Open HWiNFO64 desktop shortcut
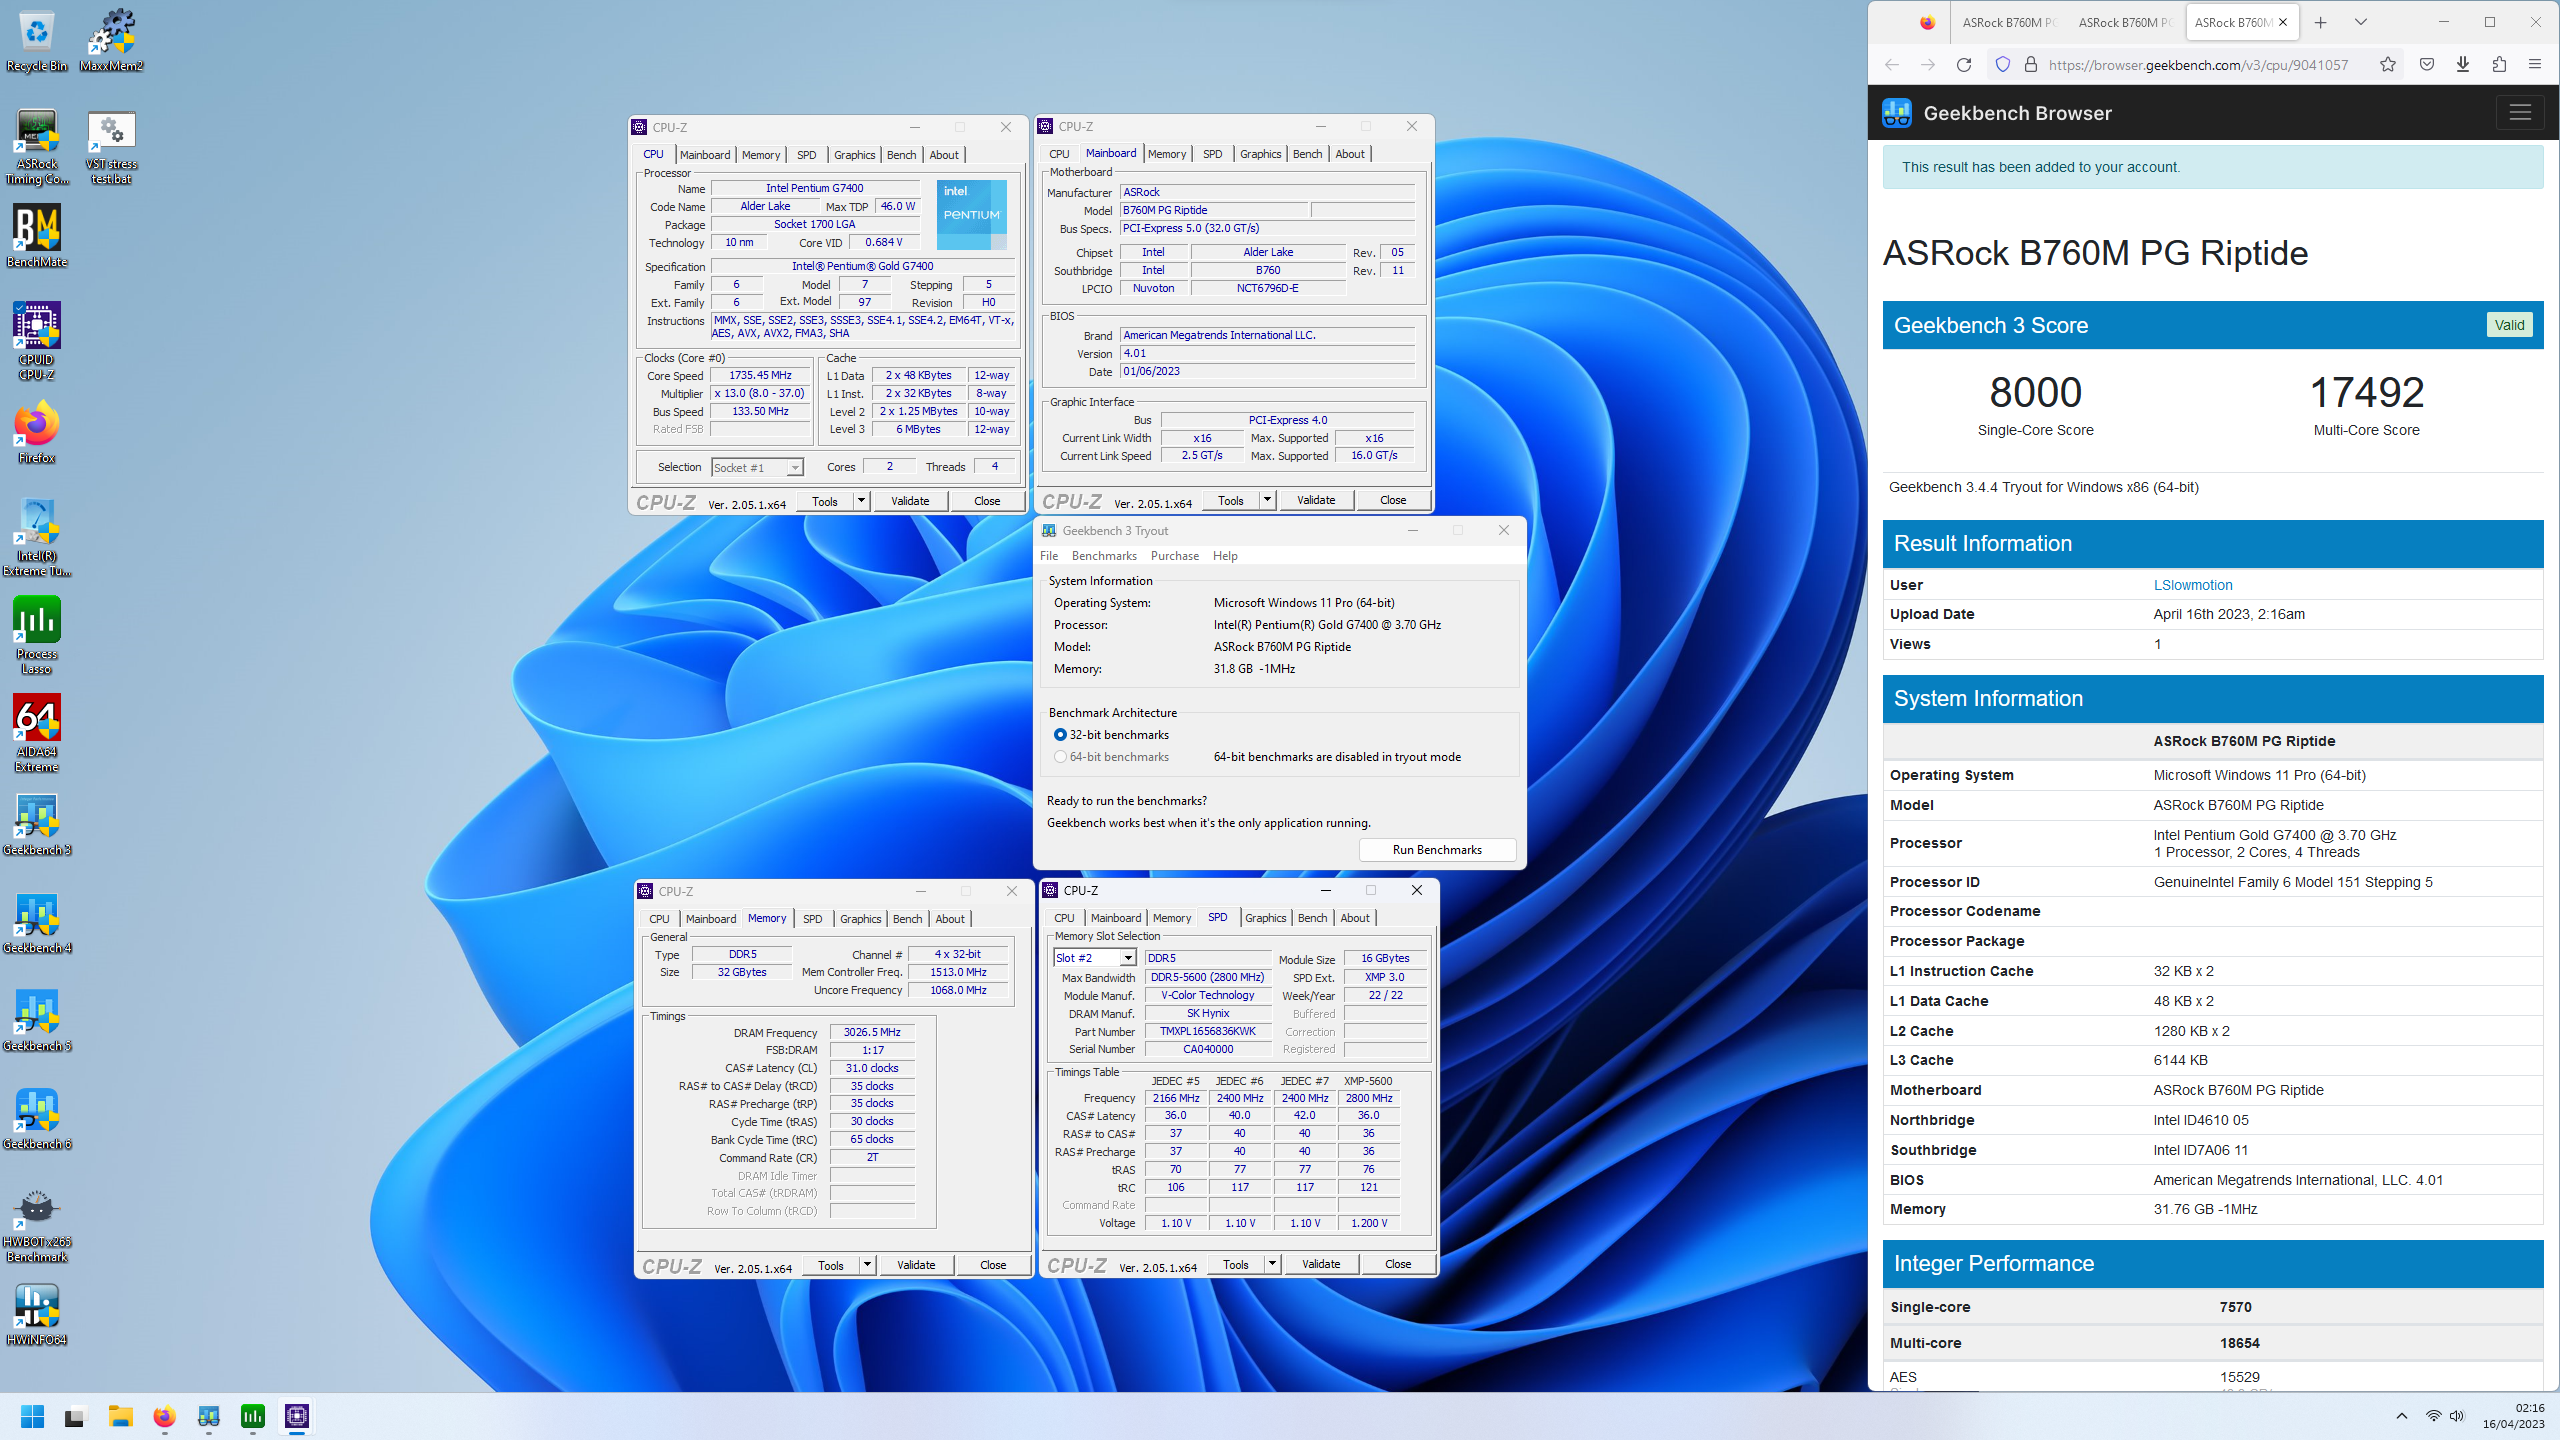 coord(37,1314)
